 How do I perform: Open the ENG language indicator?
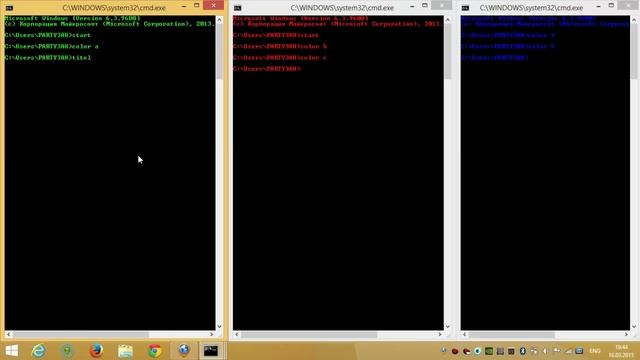pyautogui.click(x=595, y=351)
